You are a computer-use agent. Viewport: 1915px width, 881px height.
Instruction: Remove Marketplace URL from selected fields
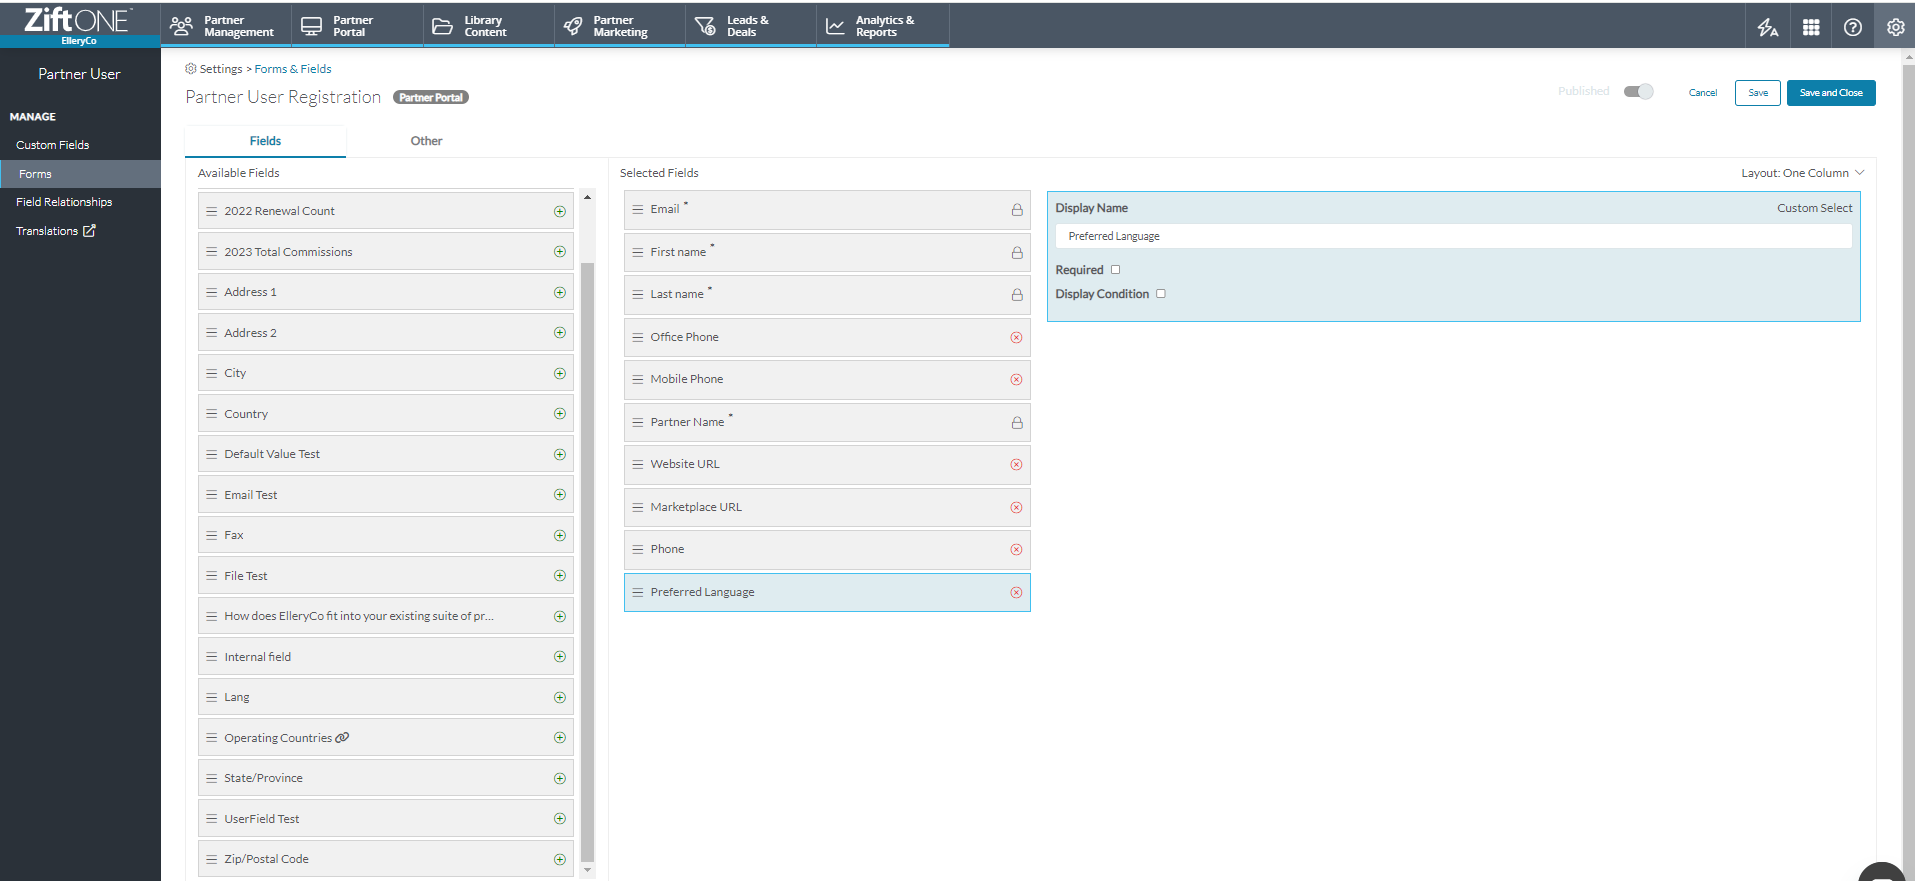(x=1016, y=507)
